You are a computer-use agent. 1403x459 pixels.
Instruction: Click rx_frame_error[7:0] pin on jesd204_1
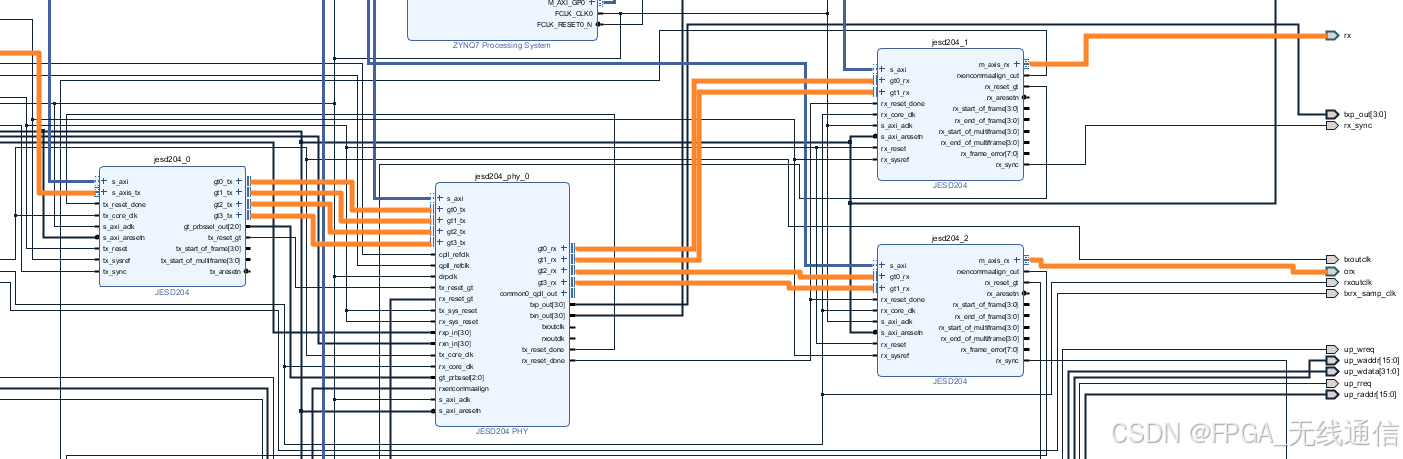(x=991, y=154)
